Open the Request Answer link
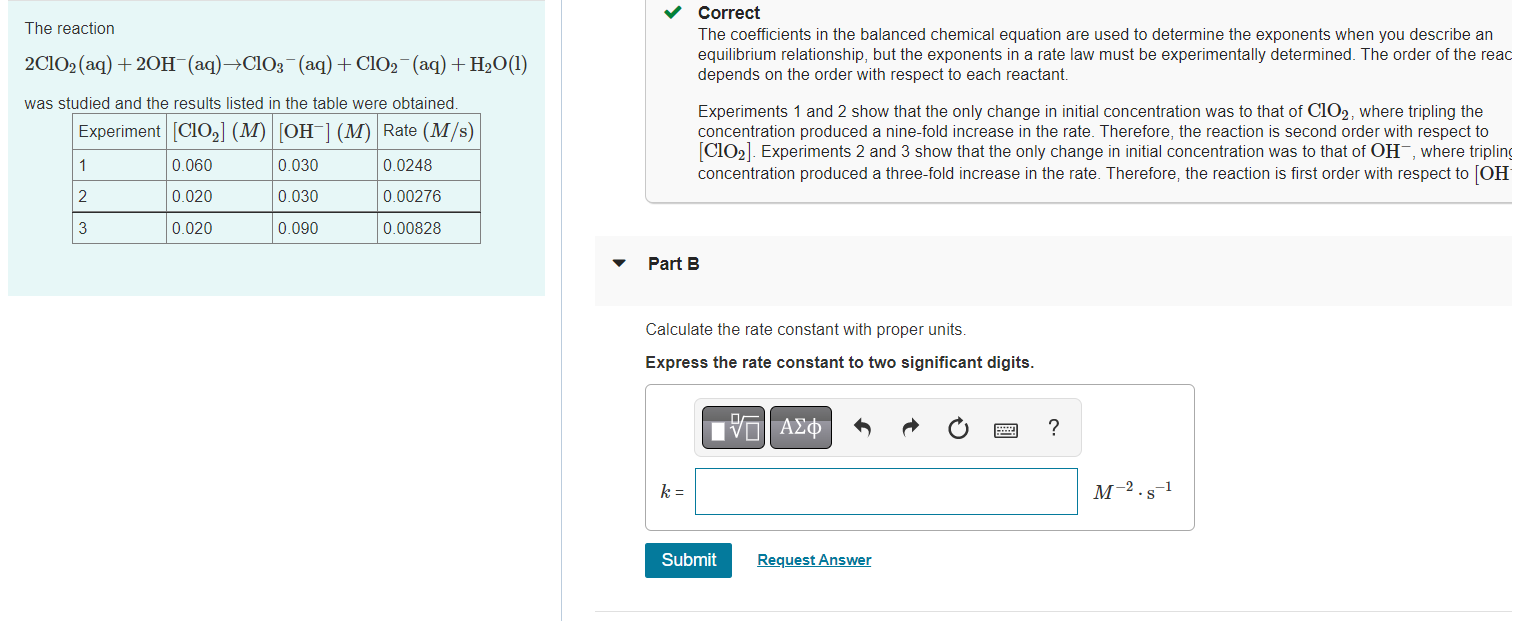This screenshot has width=1526, height=621. (x=813, y=559)
